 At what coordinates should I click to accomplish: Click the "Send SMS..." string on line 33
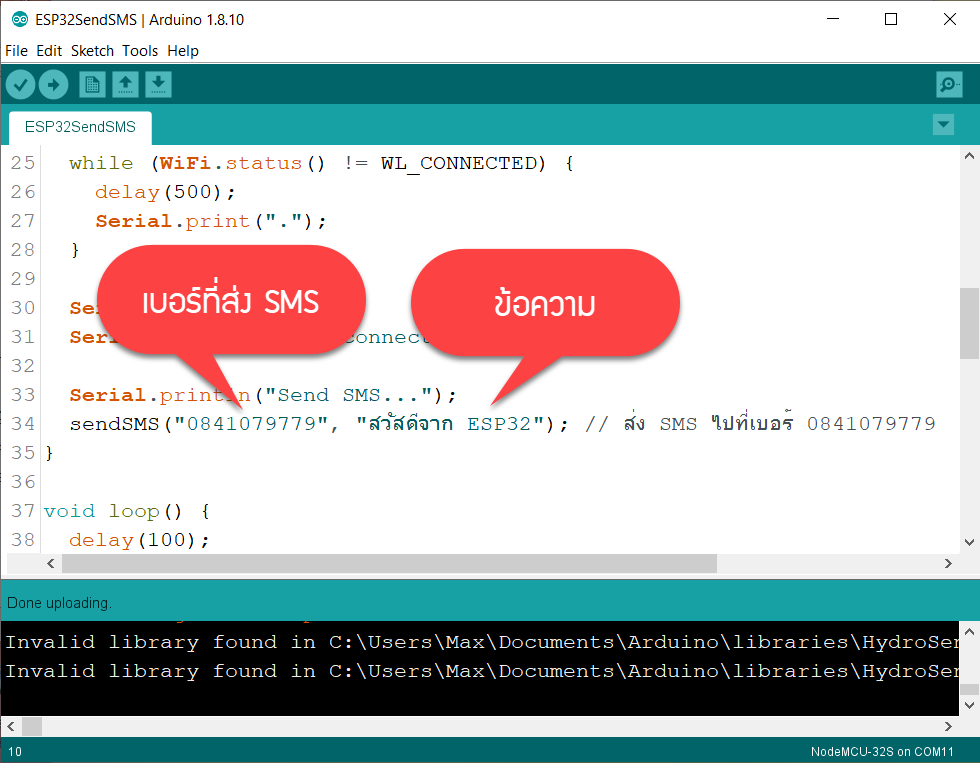(348, 395)
